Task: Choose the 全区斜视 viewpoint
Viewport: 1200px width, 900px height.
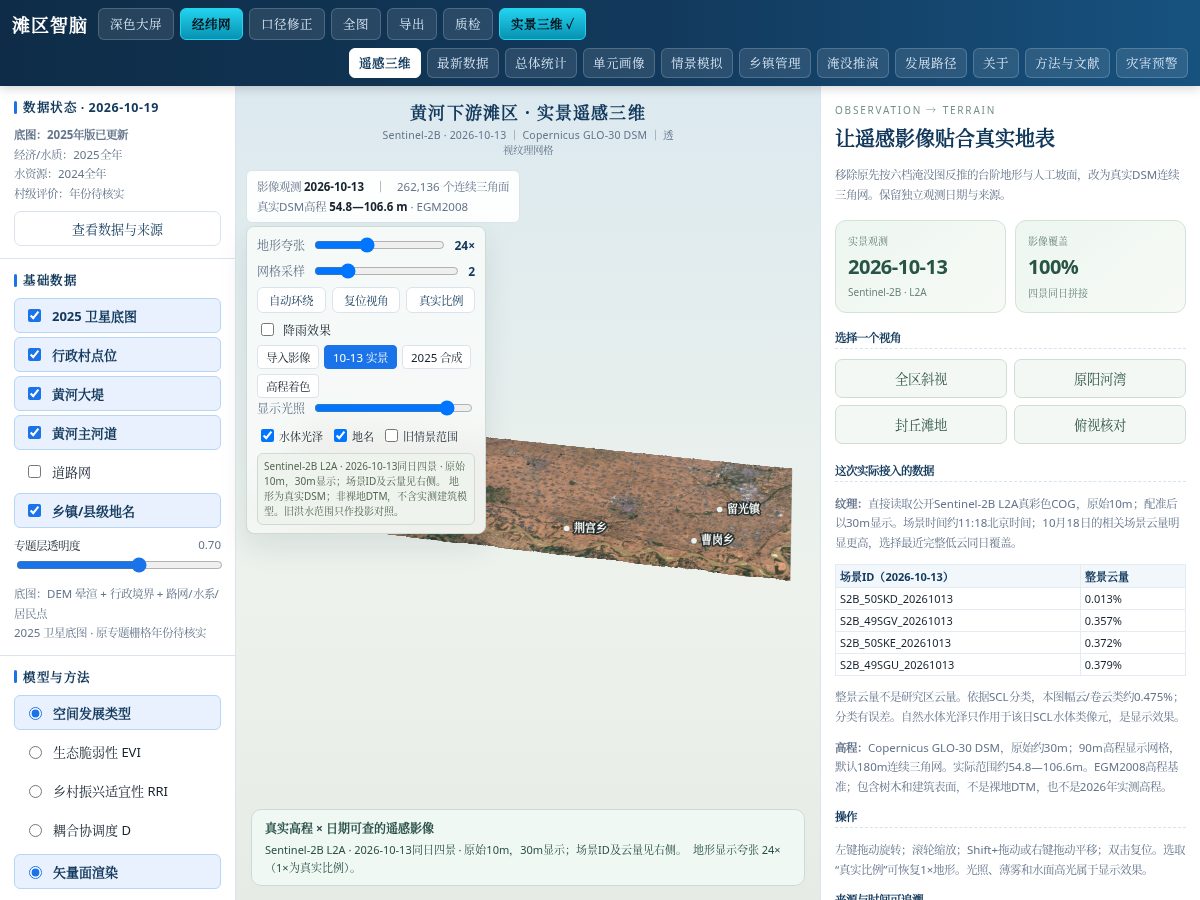Action: [921, 379]
